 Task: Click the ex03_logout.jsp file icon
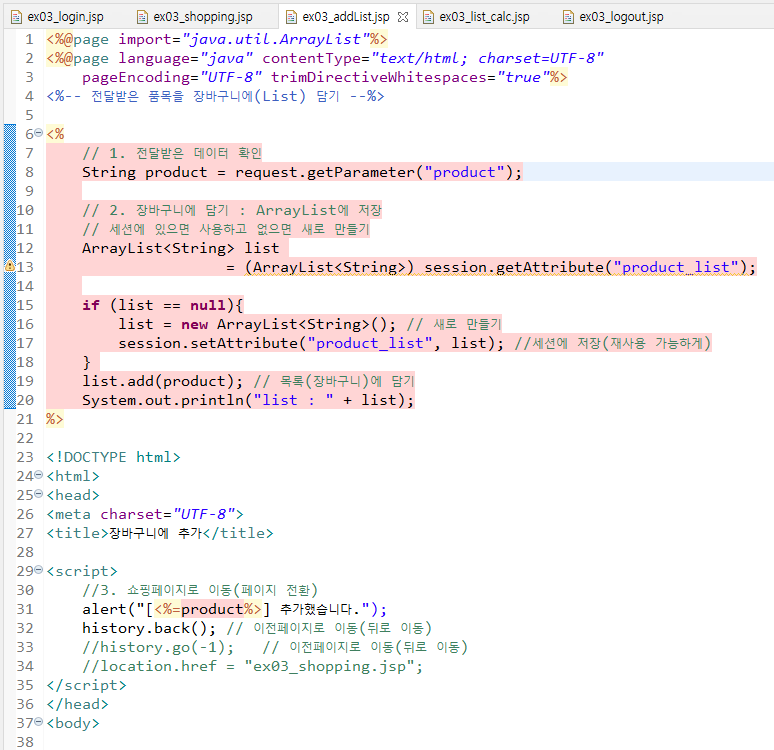tap(568, 17)
